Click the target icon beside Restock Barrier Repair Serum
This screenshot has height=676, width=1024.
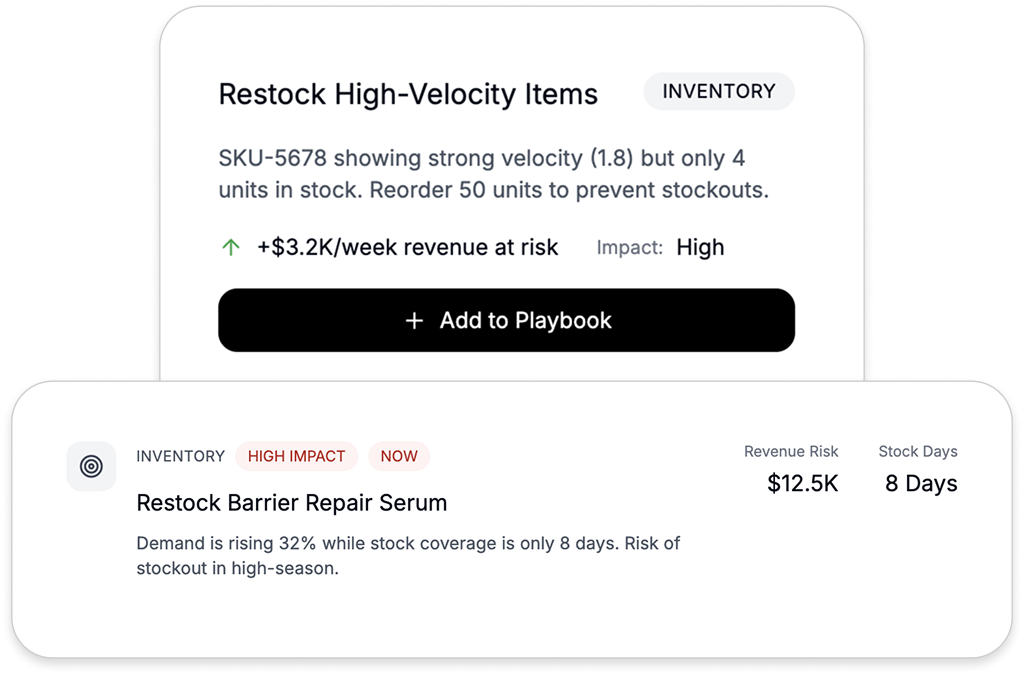(91, 466)
